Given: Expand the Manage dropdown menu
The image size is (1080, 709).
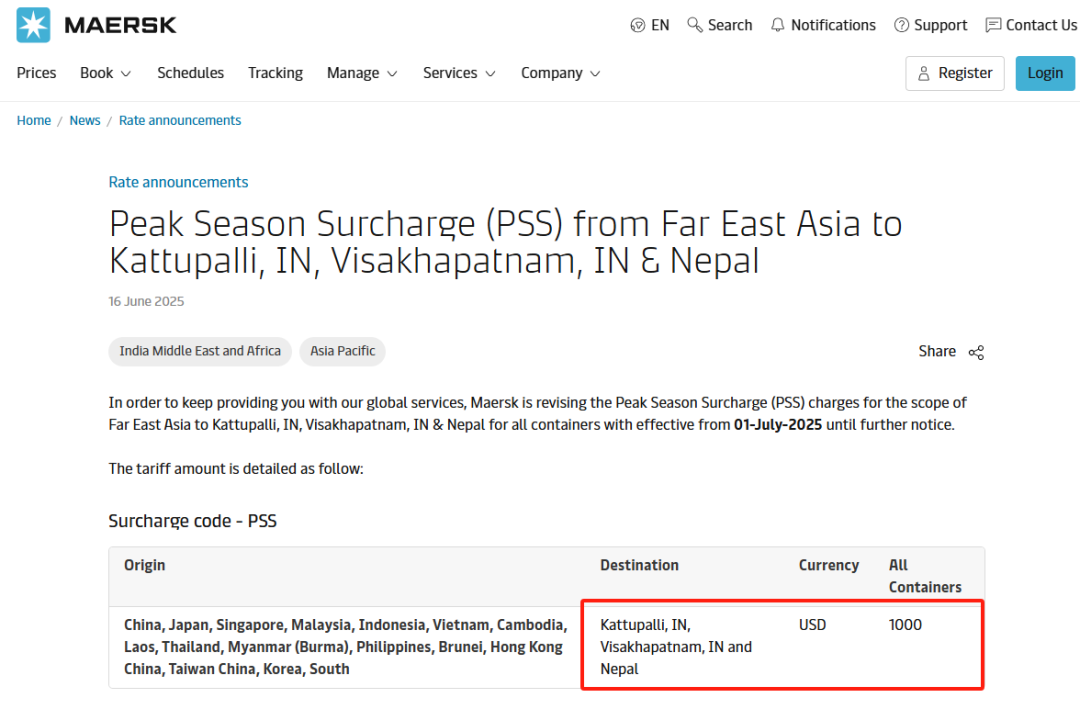Looking at the screenshot, I should point(362,73).
